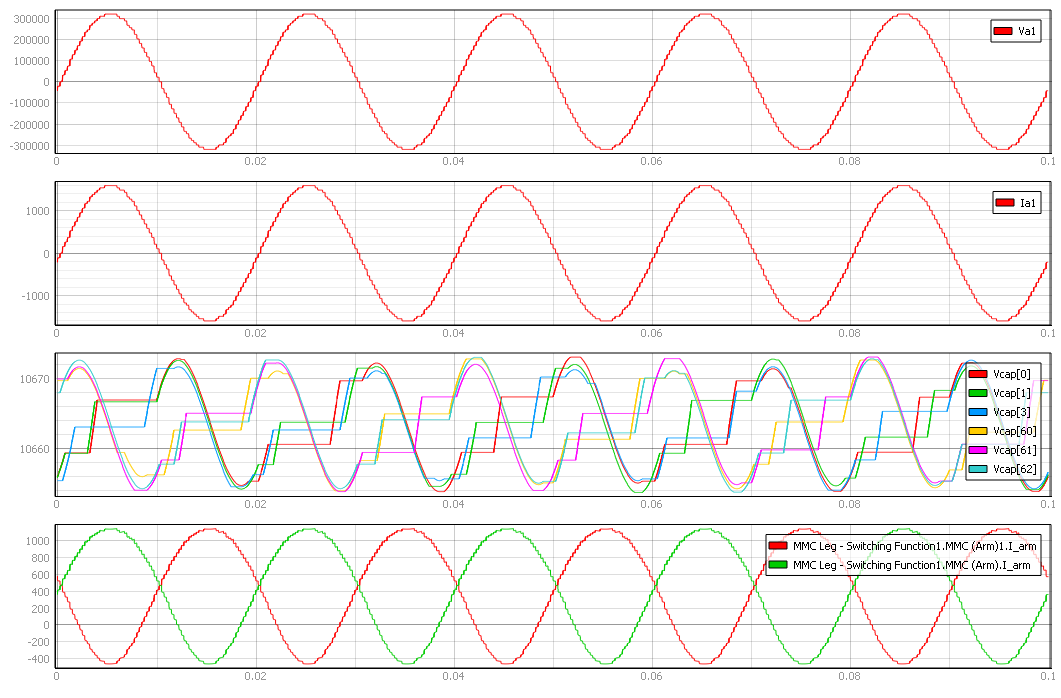This screenshot has width=1061, height=698.
Task: Click the 0.04 x-axis tick under Ia1 plot
Action: point(453,333)
